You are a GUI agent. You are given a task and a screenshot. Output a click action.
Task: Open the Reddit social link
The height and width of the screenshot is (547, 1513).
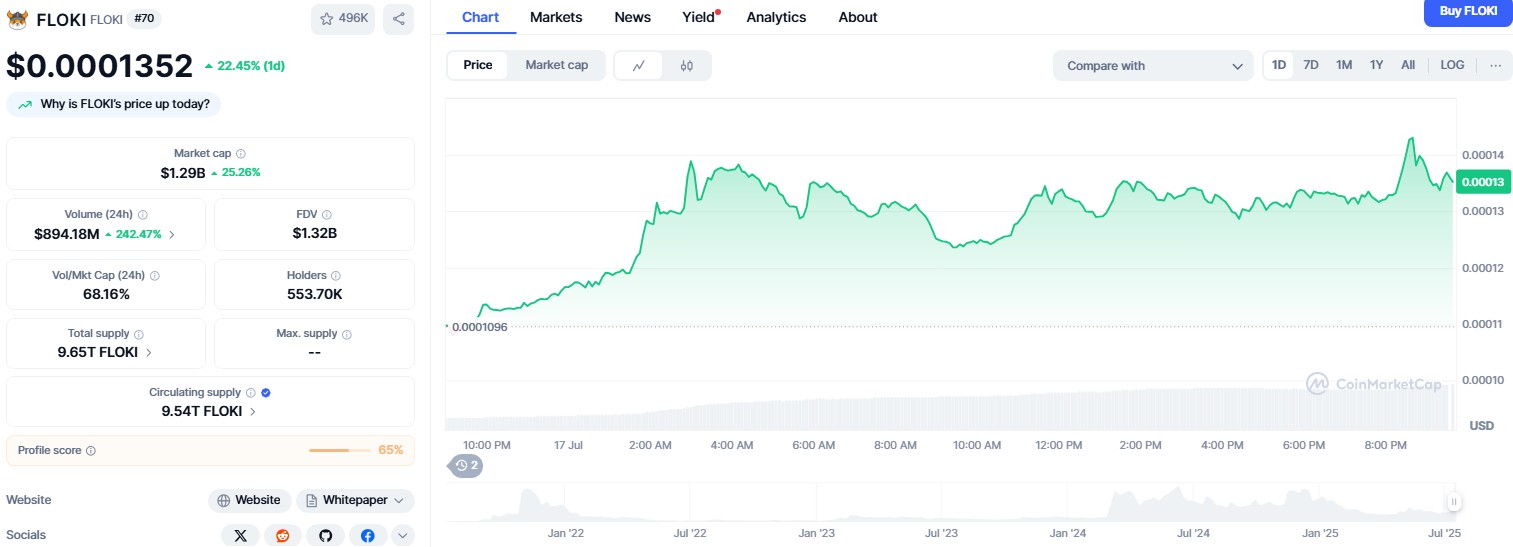click(x=283, y=536)
